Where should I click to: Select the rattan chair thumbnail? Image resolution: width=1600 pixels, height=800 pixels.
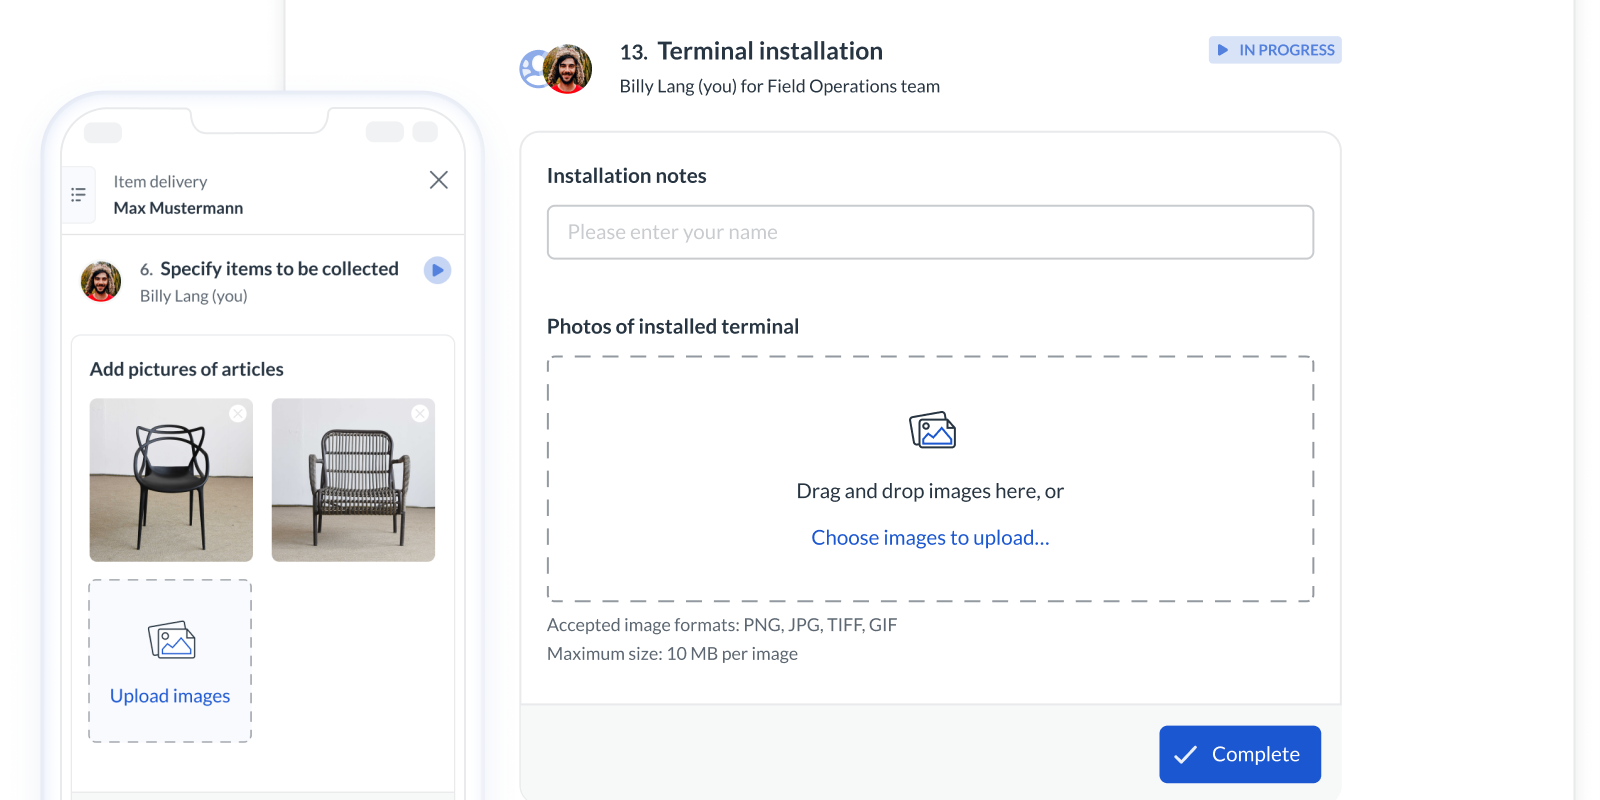click(x=353, y=480)
